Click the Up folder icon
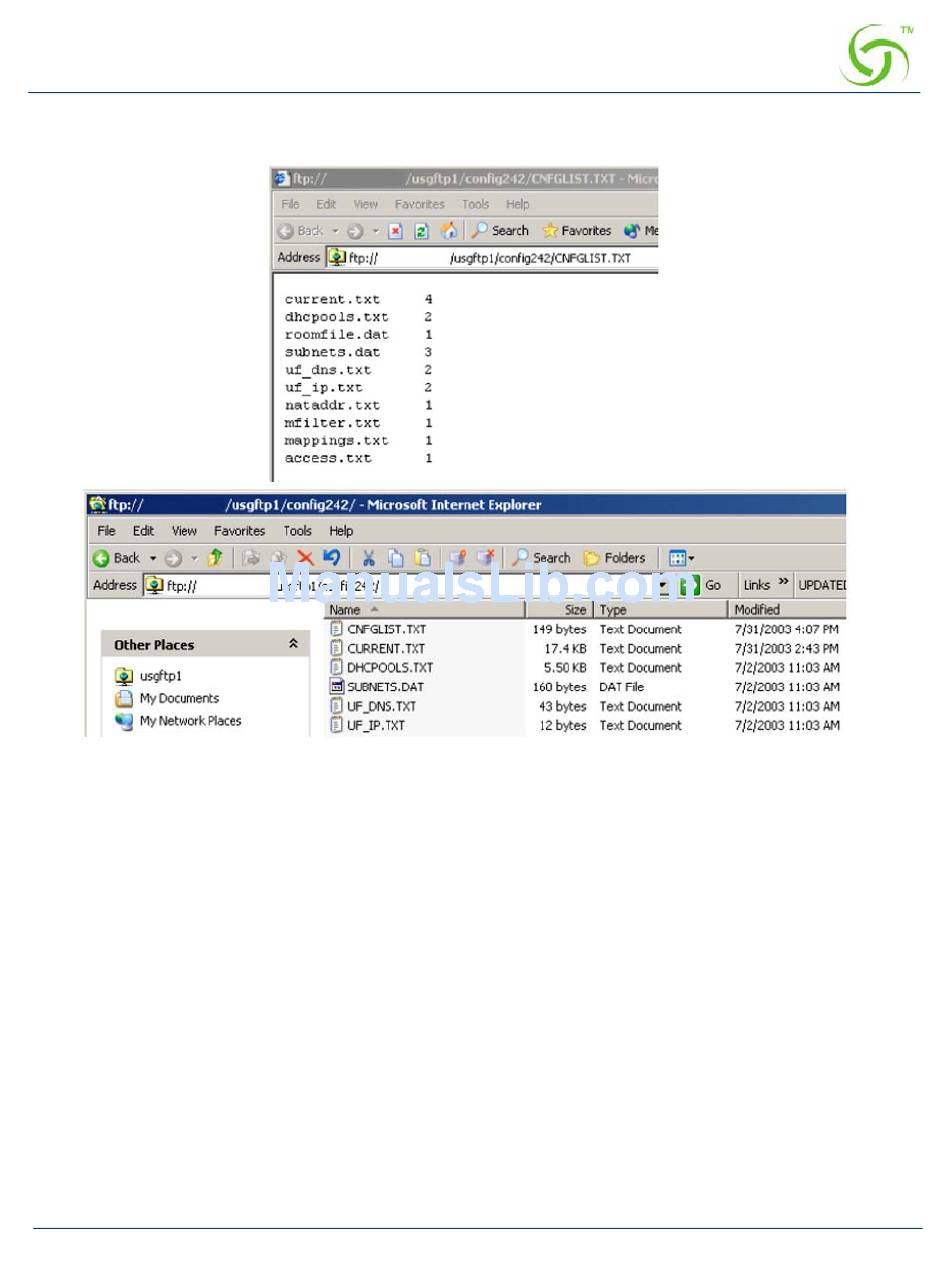 (214, 558)
